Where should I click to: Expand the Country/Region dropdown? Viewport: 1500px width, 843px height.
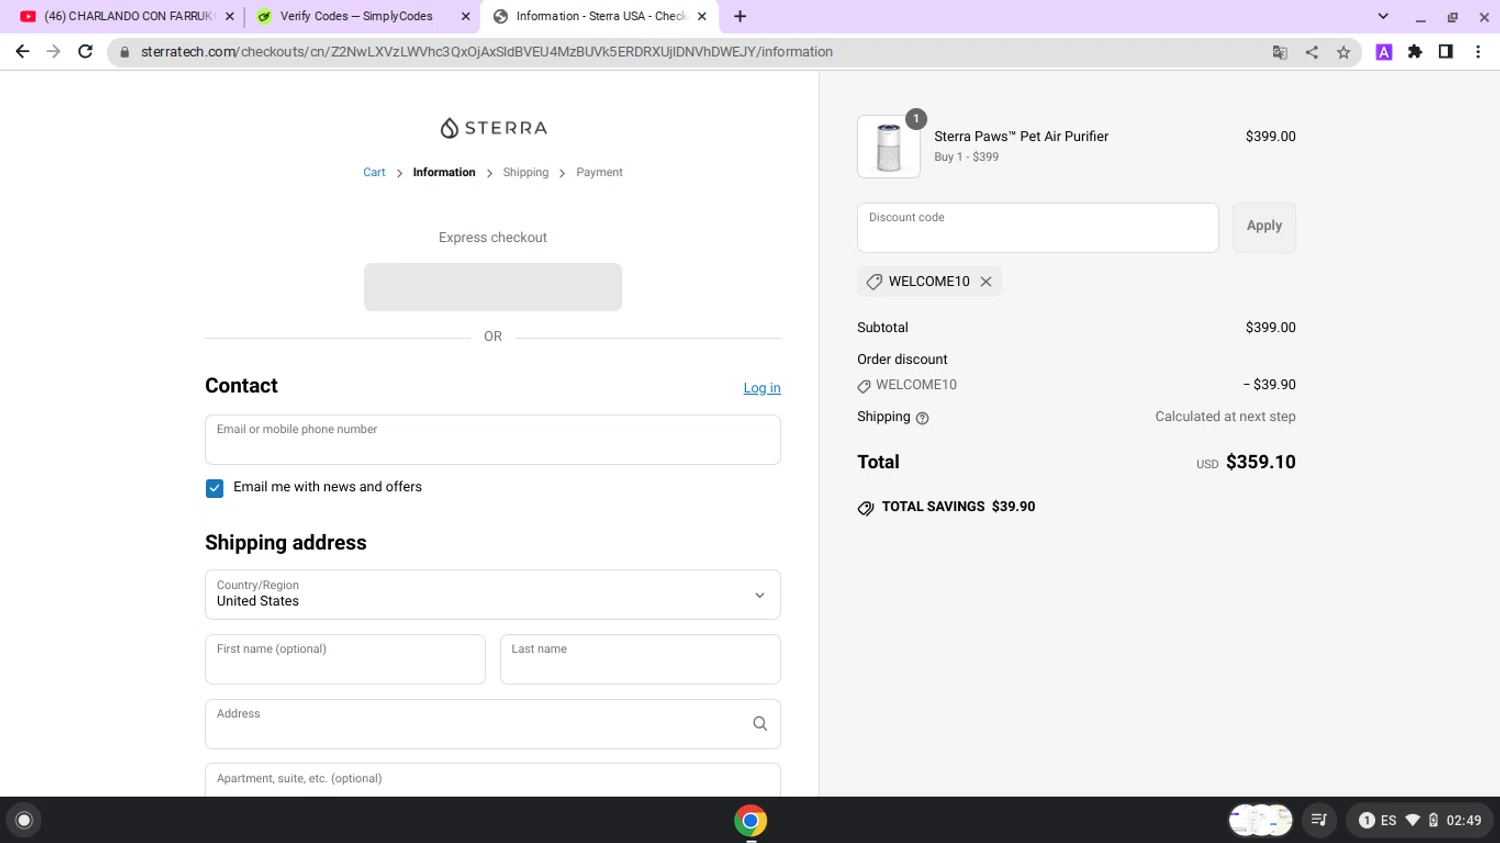point(493,595)
